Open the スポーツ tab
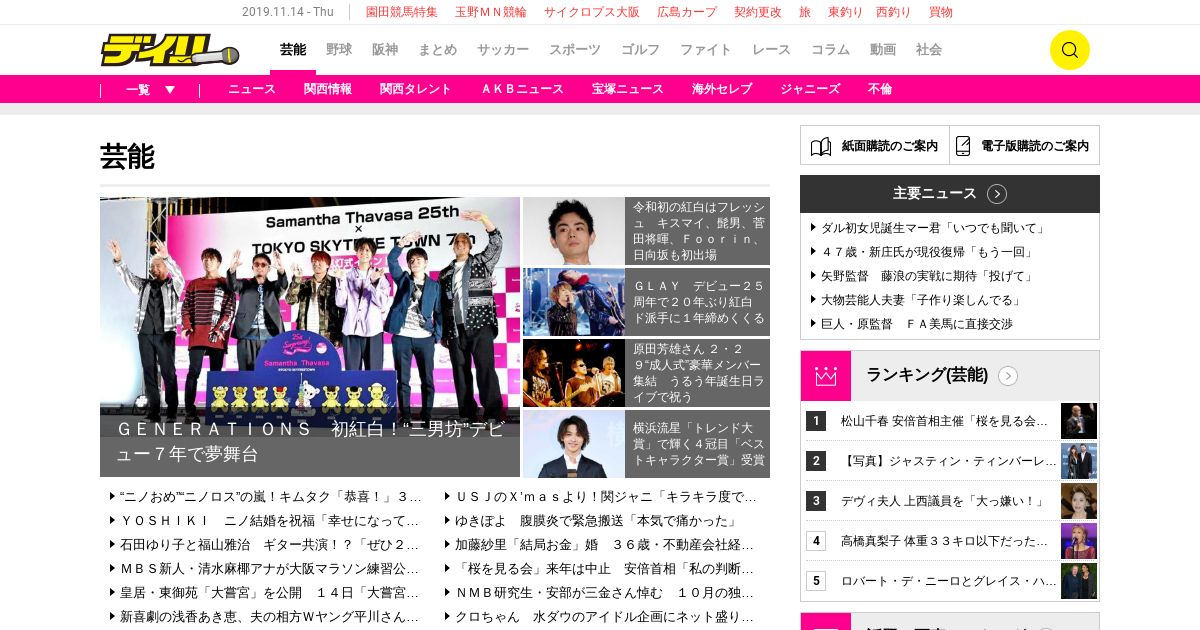This screenshot has height=630, width=1200. [575, 50]
